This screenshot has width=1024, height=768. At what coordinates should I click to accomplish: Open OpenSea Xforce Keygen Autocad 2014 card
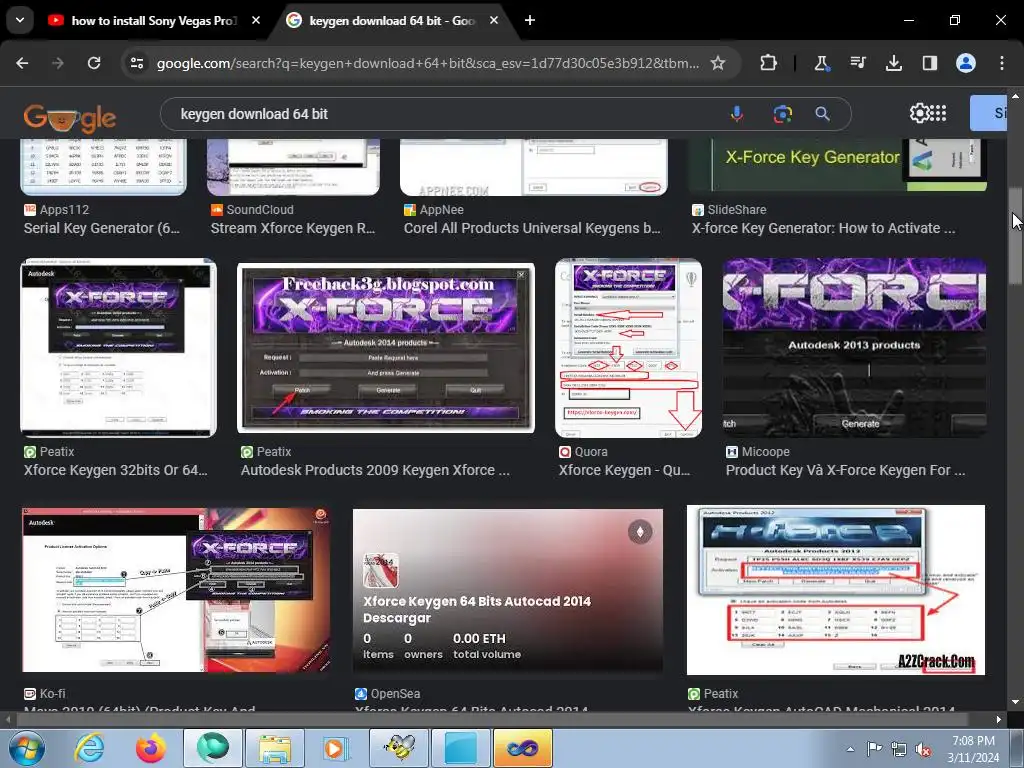coord(507,591)
